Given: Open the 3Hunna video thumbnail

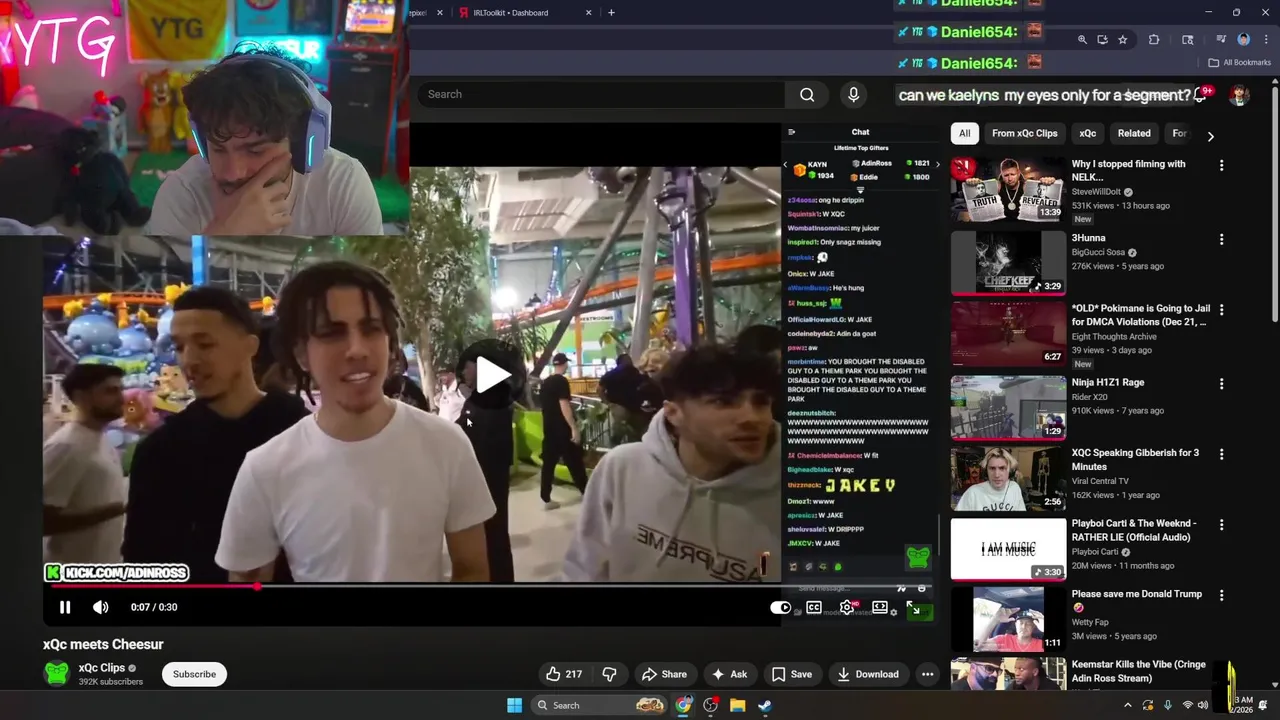Looking at the screenshot, I should pyautogui.click(x=1008, y=263).
